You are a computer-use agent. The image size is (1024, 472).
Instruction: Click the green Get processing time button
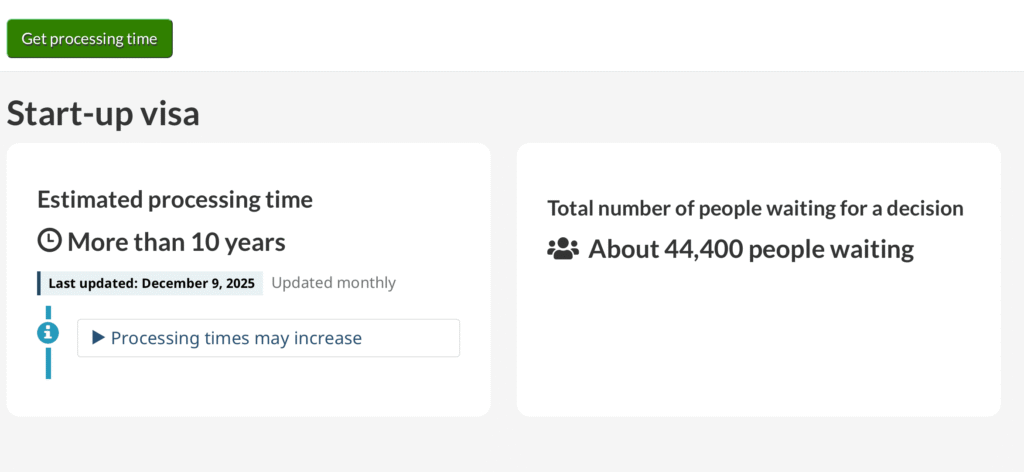(x=90, y=39)
